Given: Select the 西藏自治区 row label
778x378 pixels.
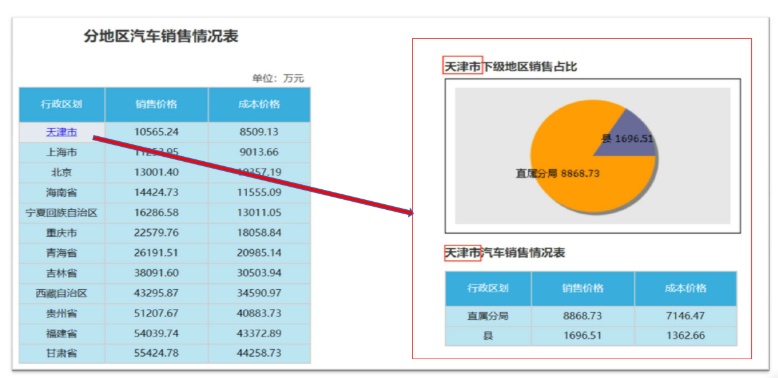Looking at the screenshot, I should 62,293.
